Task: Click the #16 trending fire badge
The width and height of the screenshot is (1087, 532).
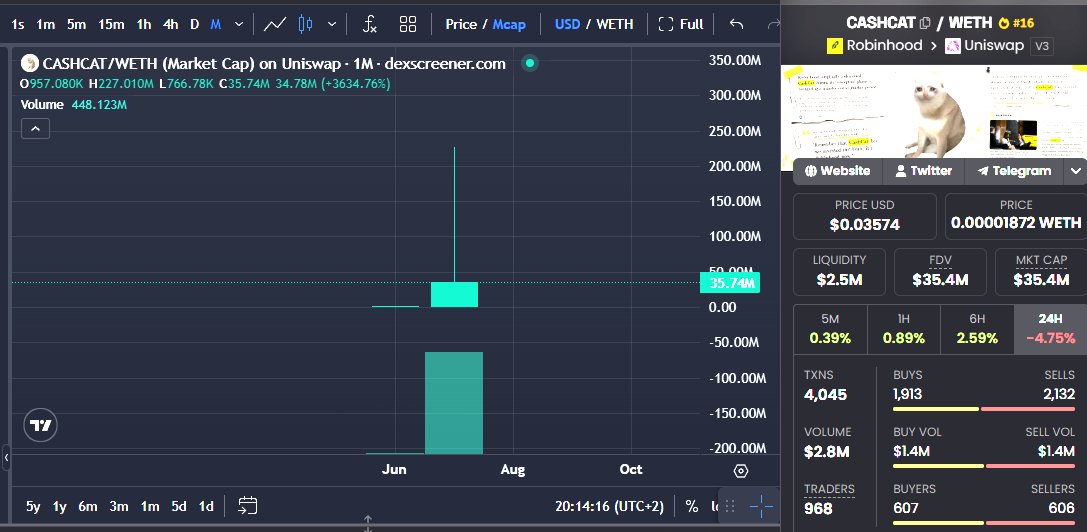Action: tap(1016, 23)
